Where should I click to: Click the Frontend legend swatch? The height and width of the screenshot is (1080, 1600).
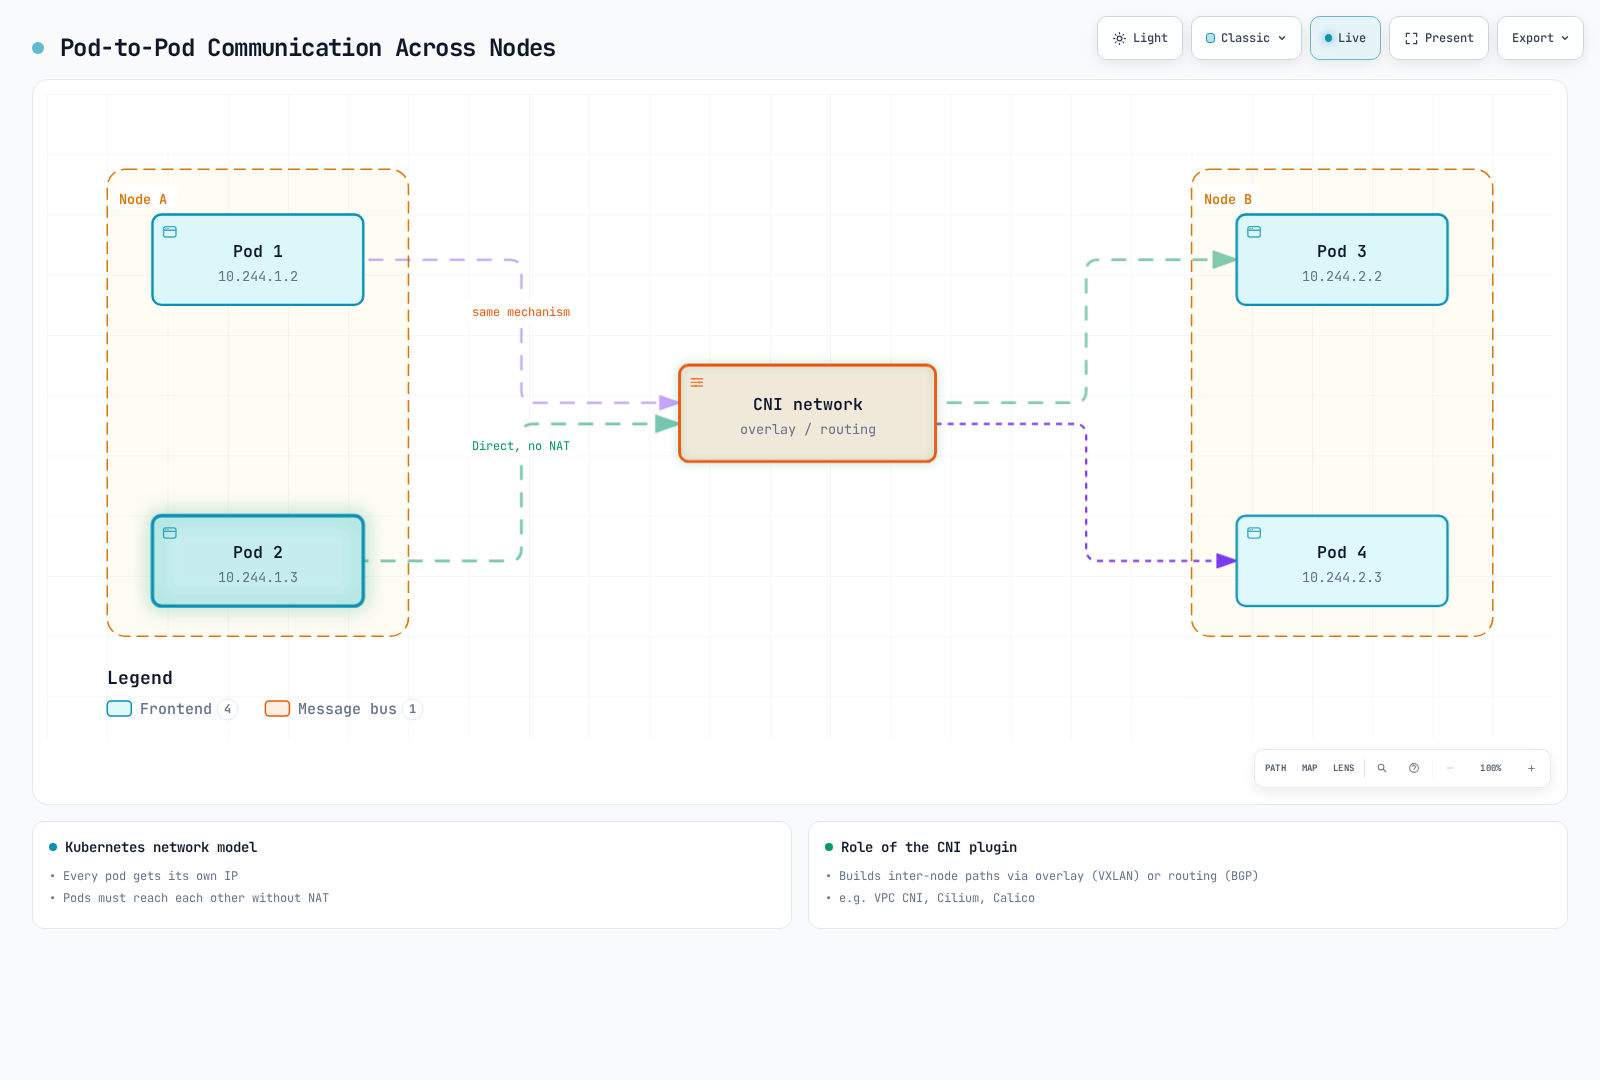click(119, 709)
